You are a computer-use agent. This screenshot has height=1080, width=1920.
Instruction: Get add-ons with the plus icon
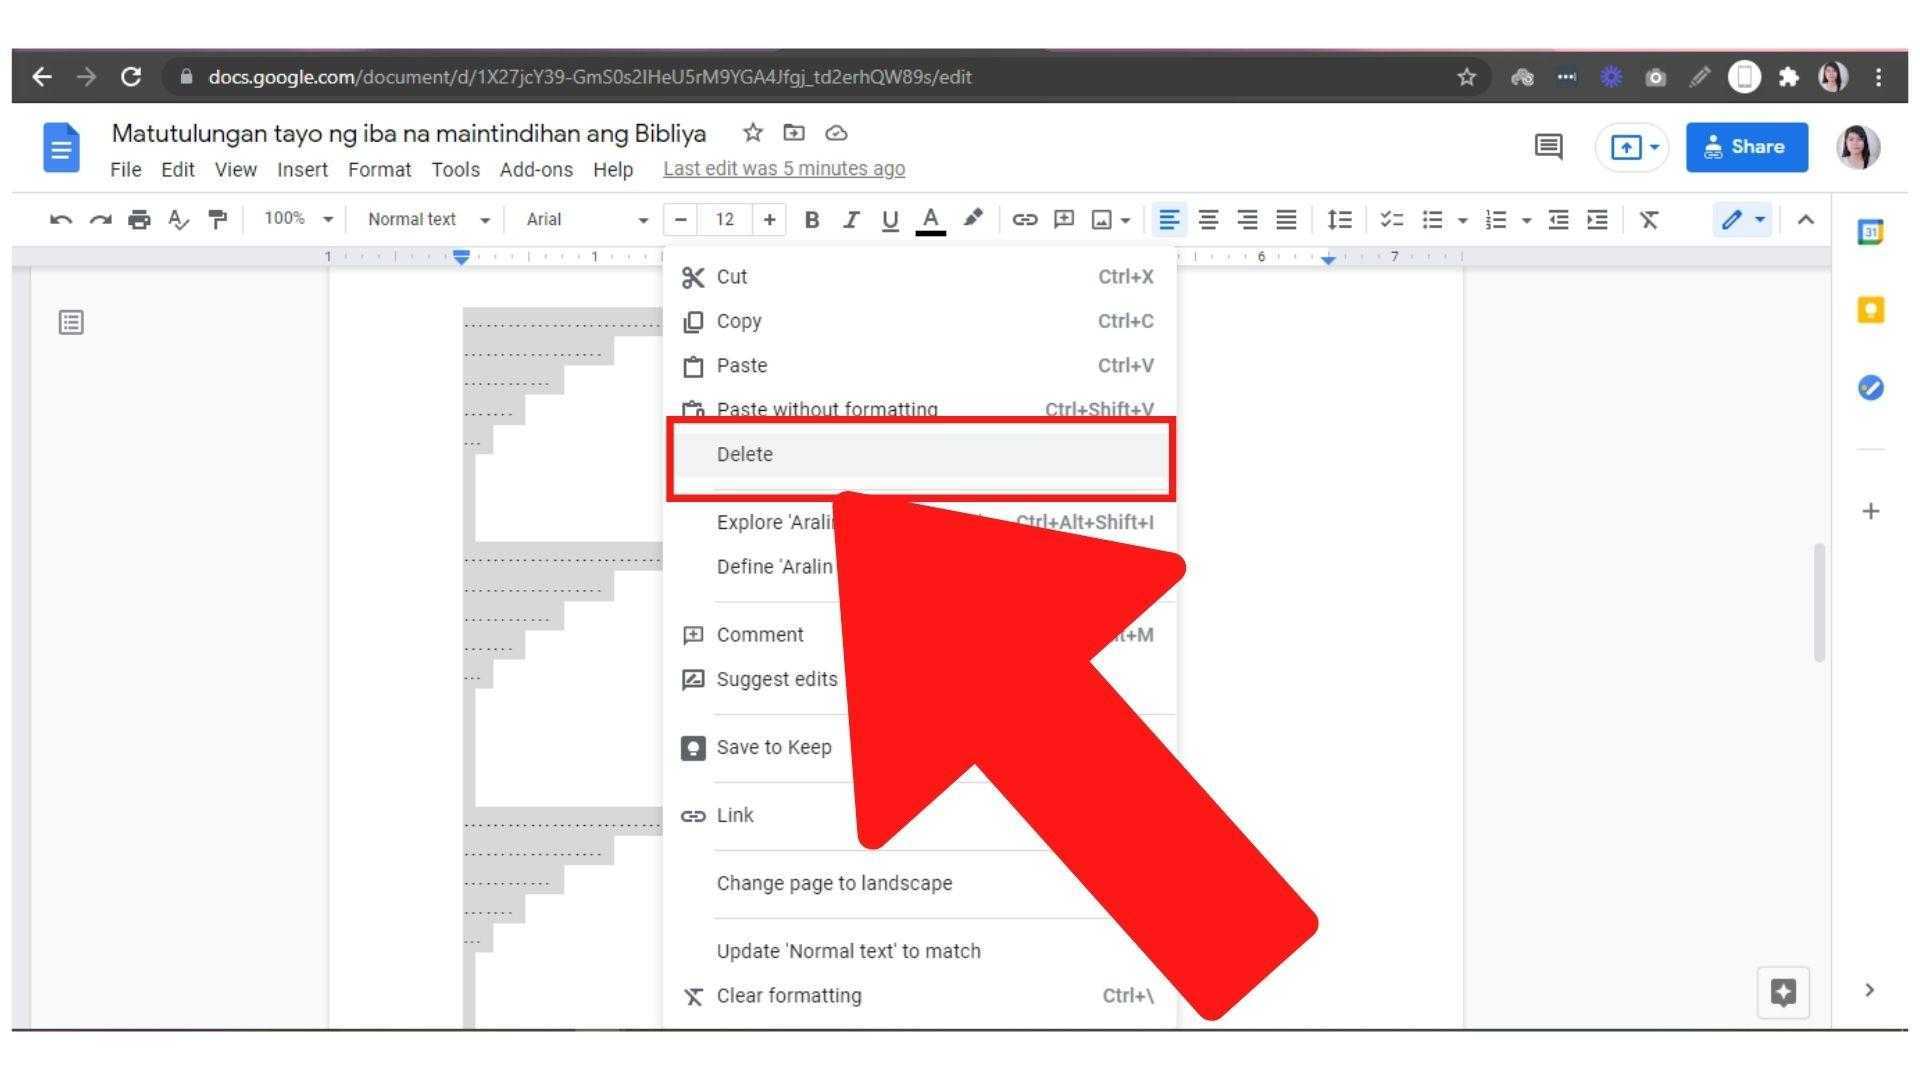tap(1871, 511)
